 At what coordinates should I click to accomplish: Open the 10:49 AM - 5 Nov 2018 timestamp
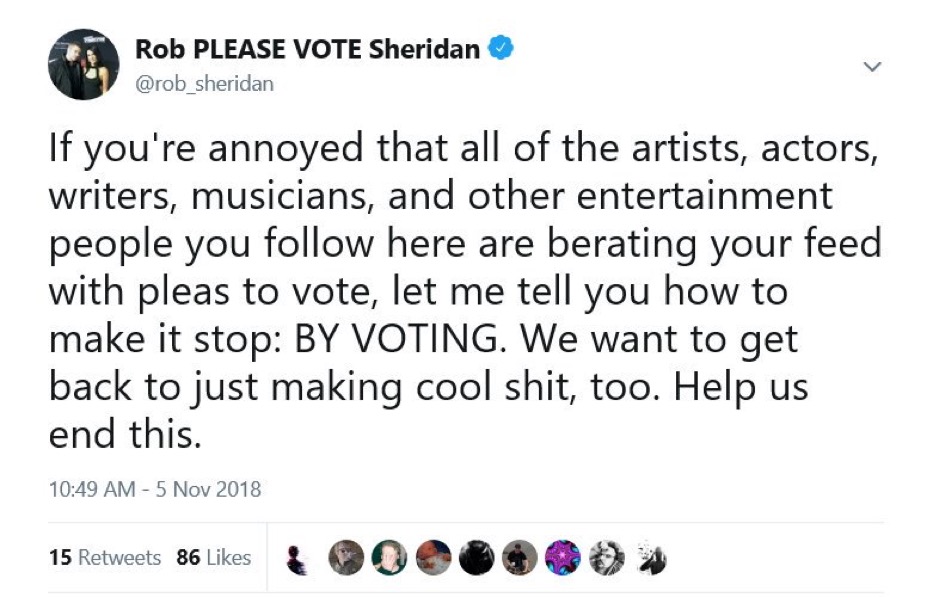pyautogui.click(x=155, y=489)
